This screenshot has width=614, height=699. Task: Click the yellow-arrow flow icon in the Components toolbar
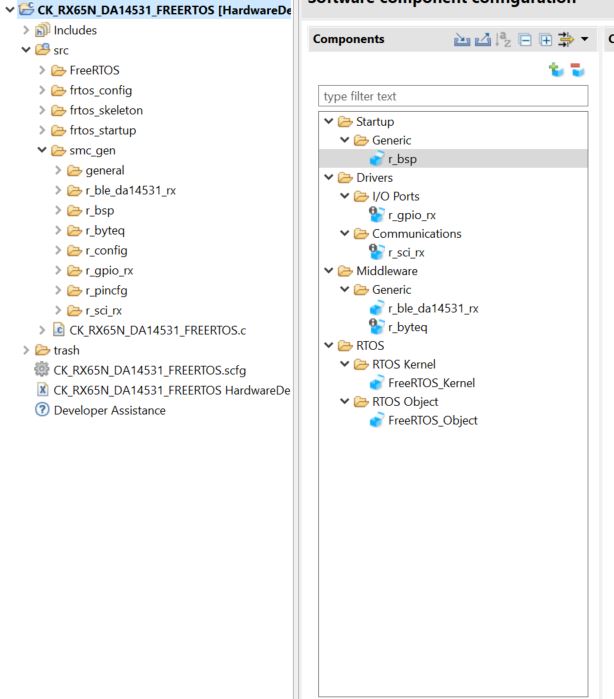pos(566,39)
